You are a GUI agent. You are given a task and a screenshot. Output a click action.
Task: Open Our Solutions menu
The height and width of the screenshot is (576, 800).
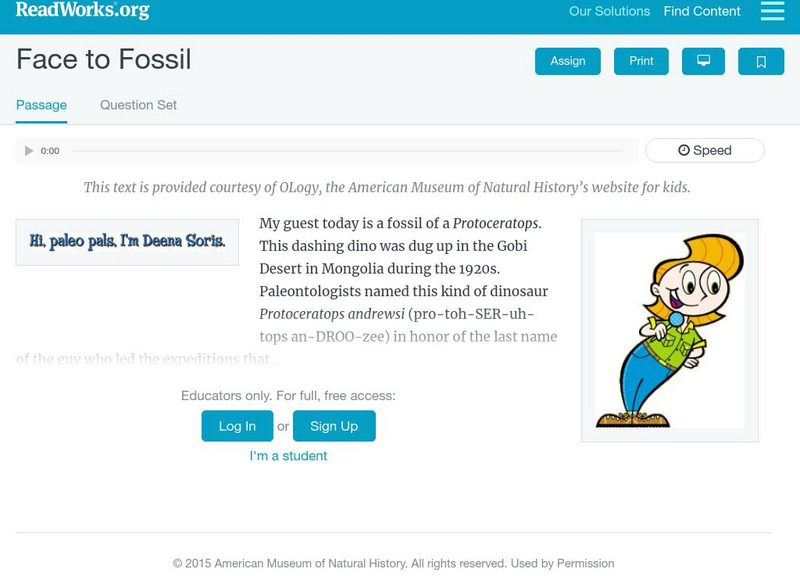pos(609,12)
